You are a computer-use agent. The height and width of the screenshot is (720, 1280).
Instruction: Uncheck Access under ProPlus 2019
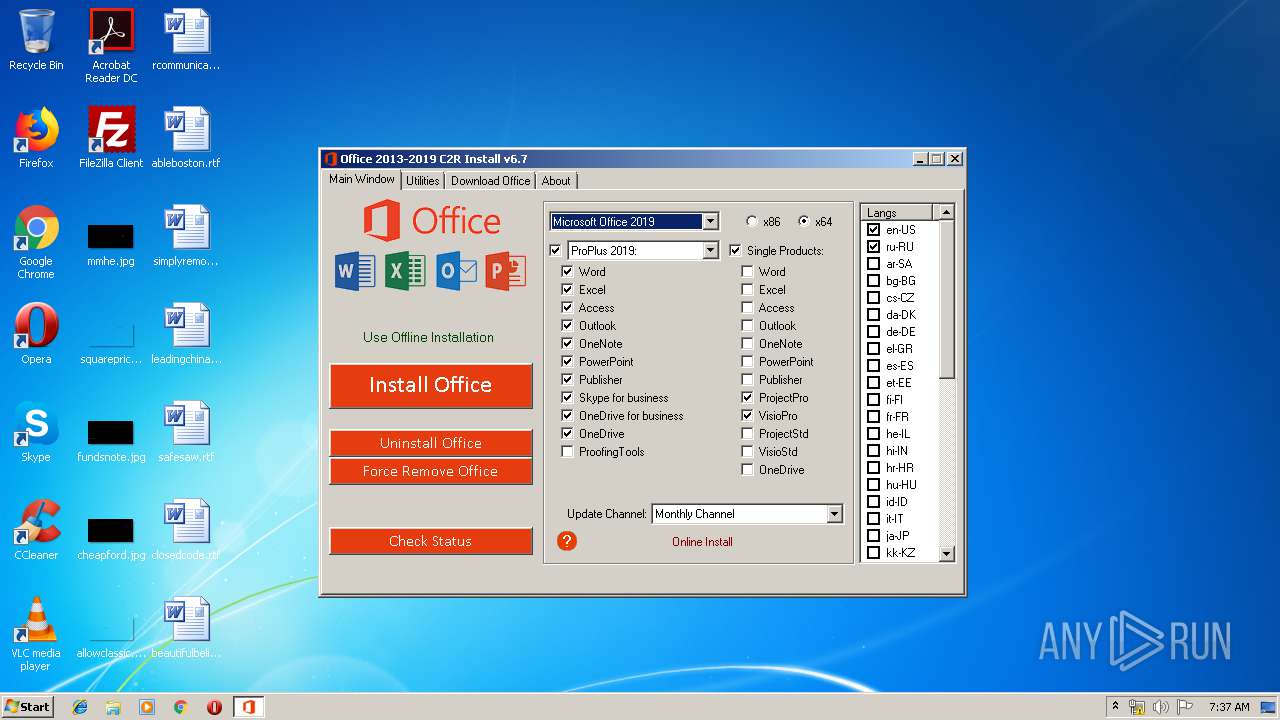568,308
